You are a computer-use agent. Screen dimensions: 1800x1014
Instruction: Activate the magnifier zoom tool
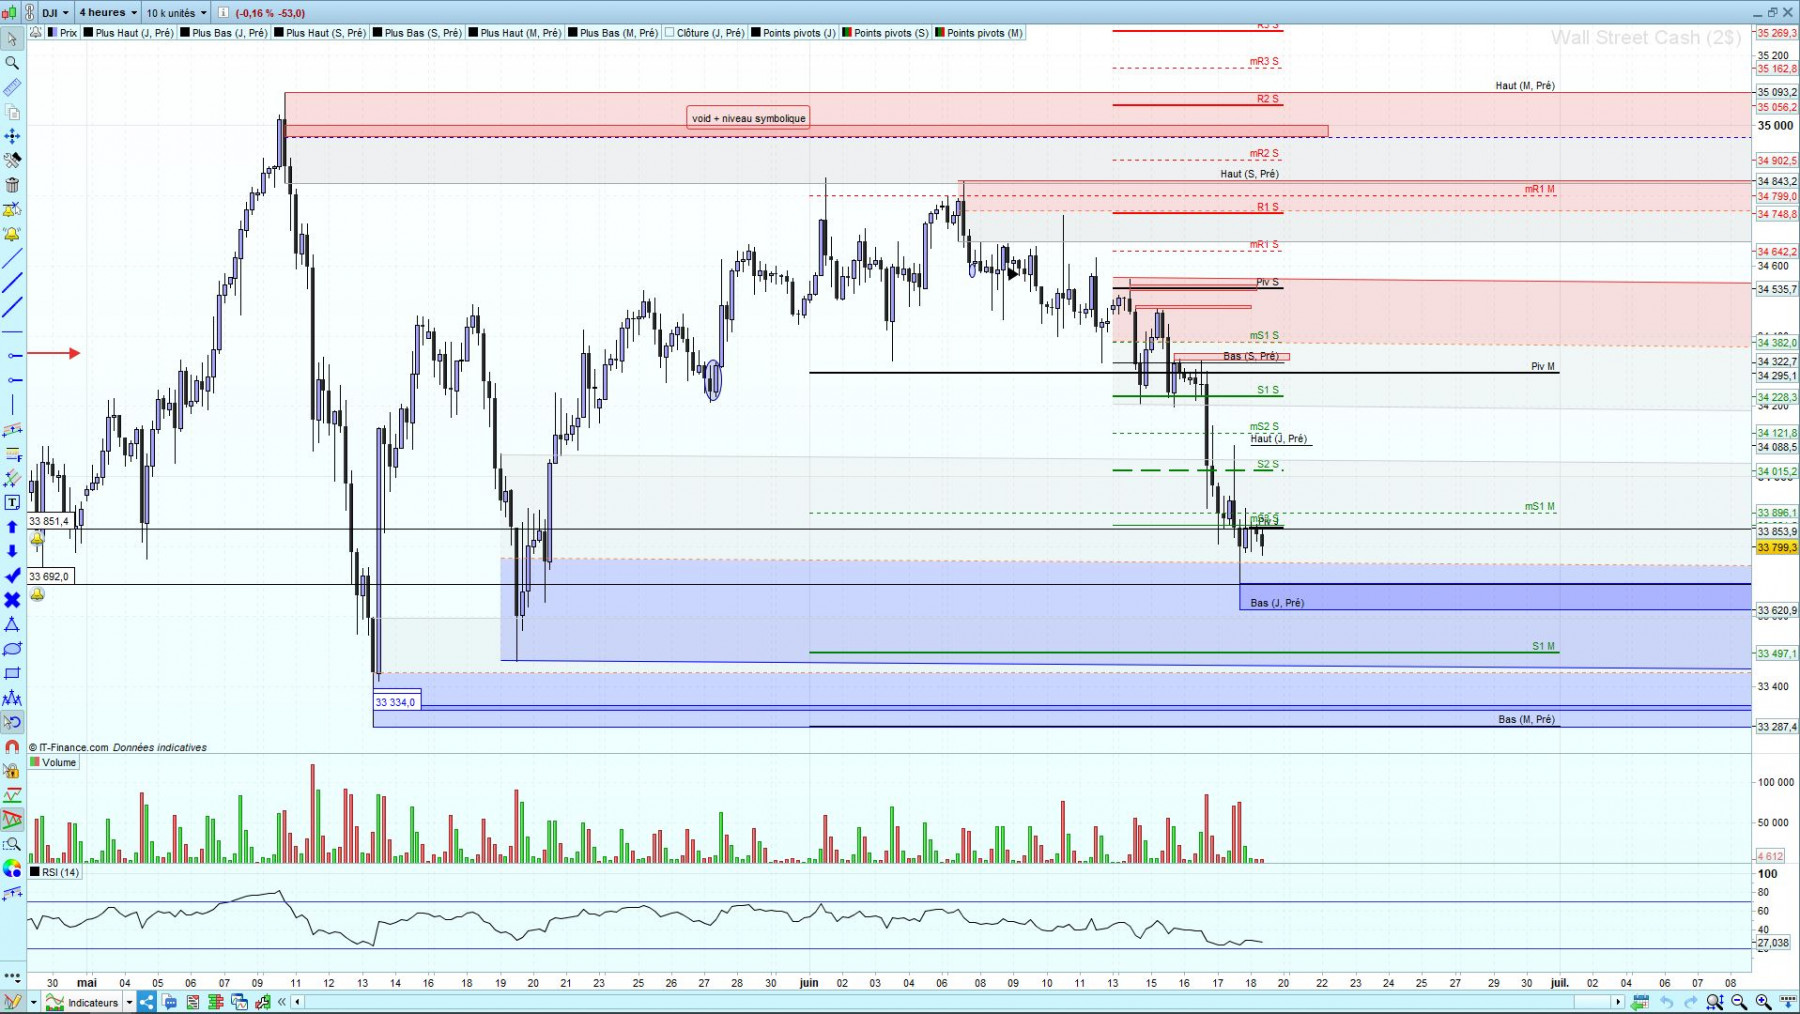(12, 63)
